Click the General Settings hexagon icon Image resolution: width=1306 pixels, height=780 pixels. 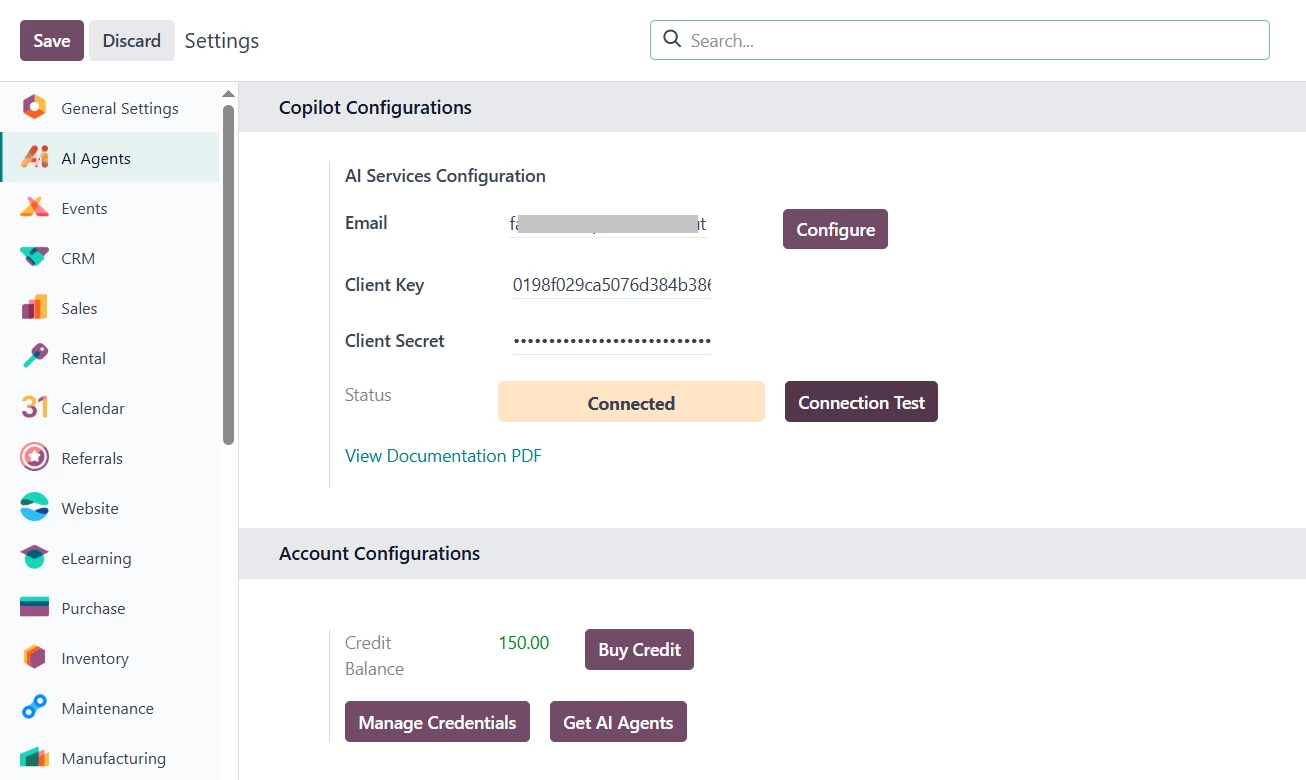[35, 108]
